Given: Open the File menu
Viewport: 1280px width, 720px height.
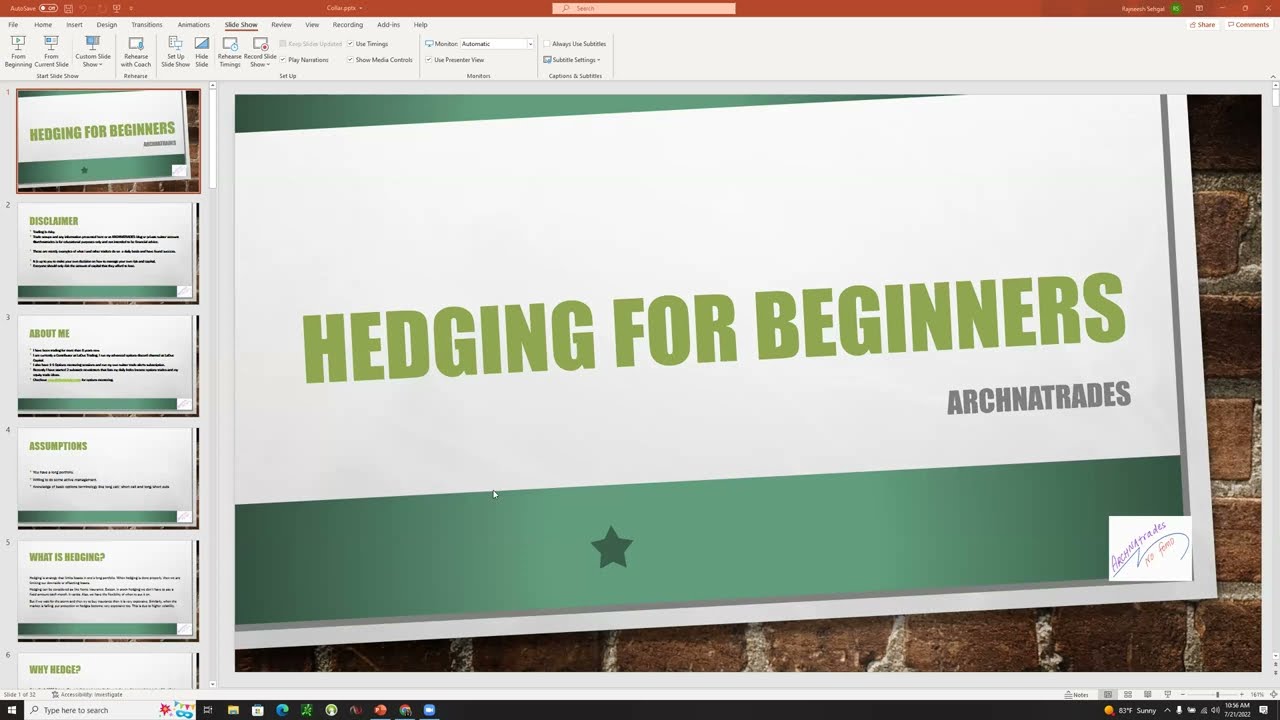Looking at the screenshot, I should point(13,24).
